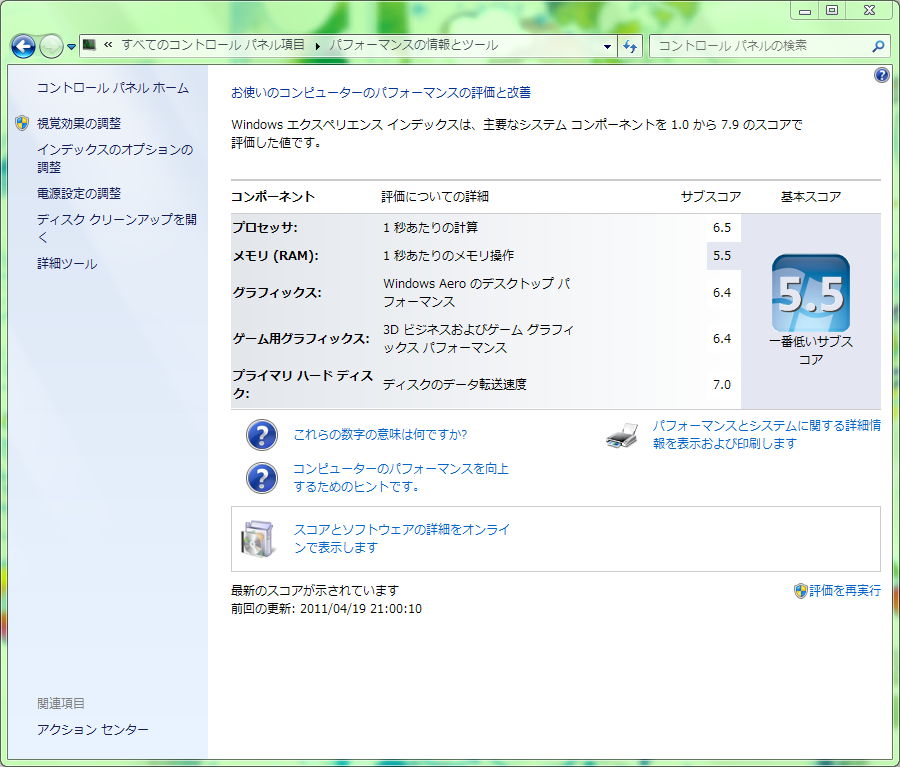The image size is (900, 767).
Task: Click お使いのコンピューターのパフォーマンスの評価と改善 heading
Action: pyautogui.click(x=381, y=92)
